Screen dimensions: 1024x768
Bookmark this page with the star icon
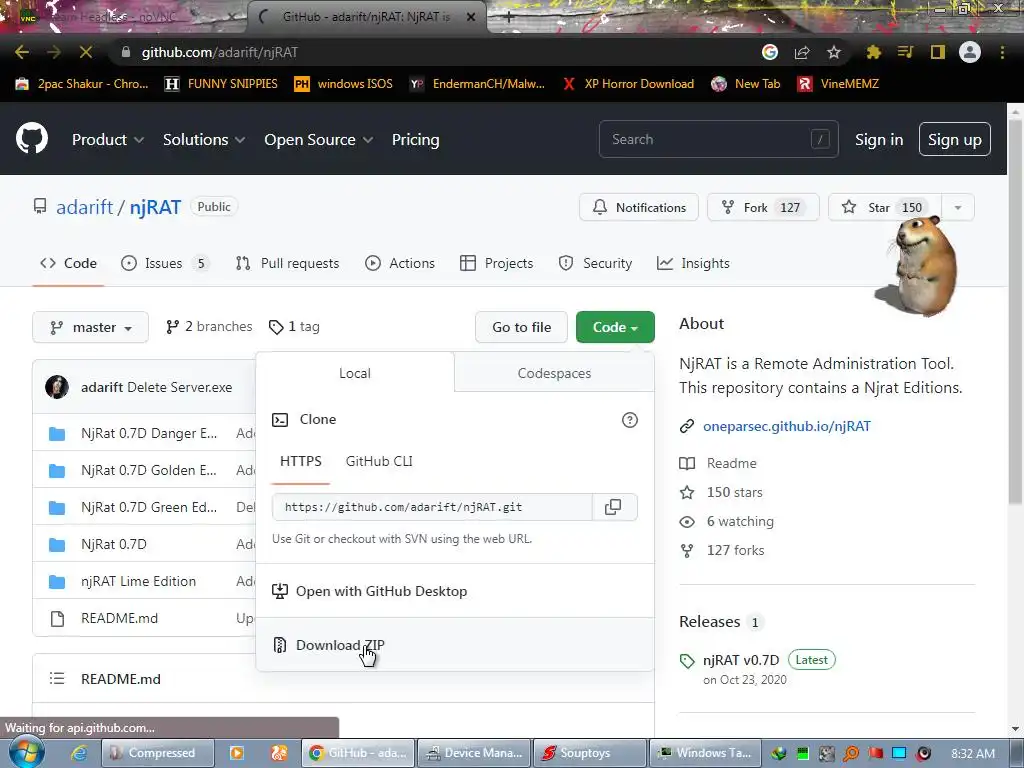(834, 52)
